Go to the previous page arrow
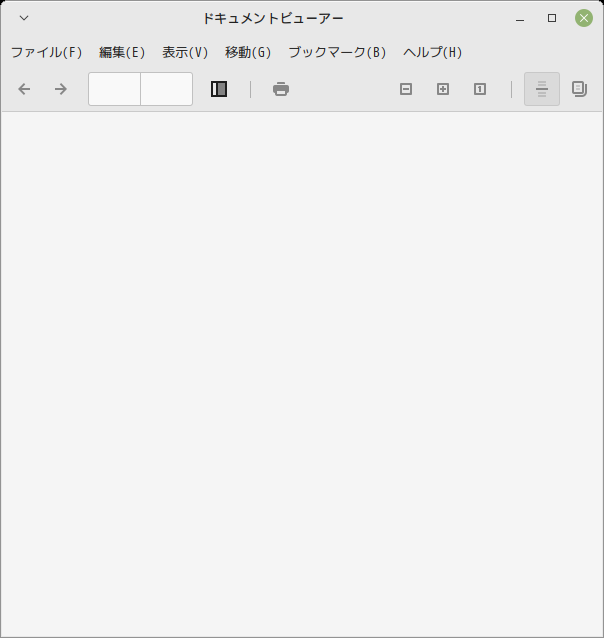Image resolution: width=604 pixels, height=638 pixels. [x=24, y=89]
